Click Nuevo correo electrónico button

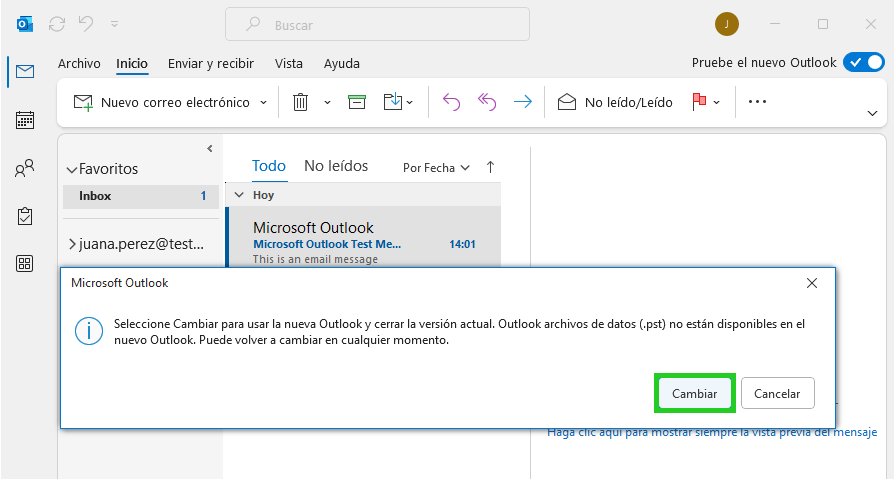(x=162, y=103)
